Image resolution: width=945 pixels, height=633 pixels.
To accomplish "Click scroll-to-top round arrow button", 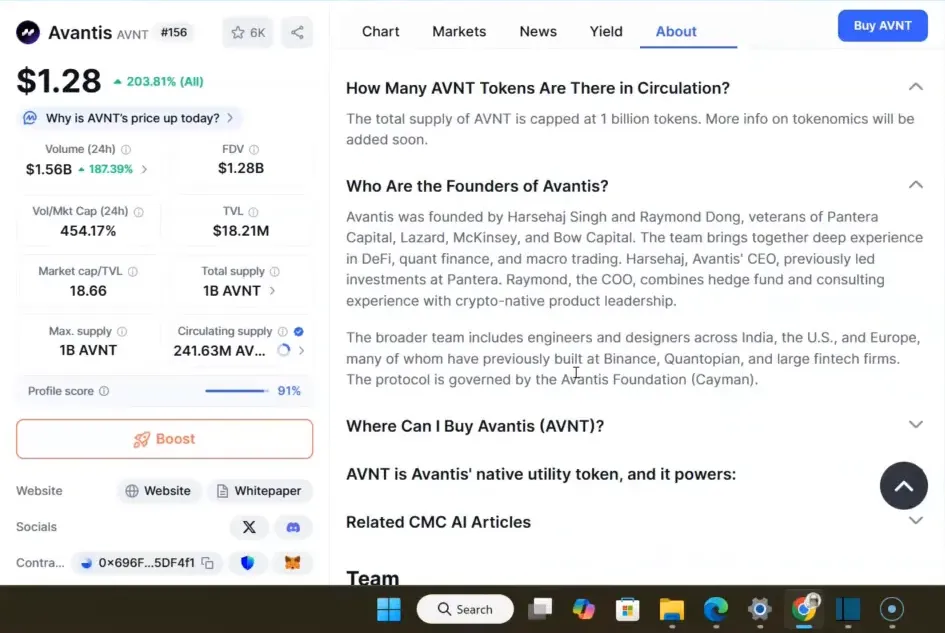I will point(903,486).
